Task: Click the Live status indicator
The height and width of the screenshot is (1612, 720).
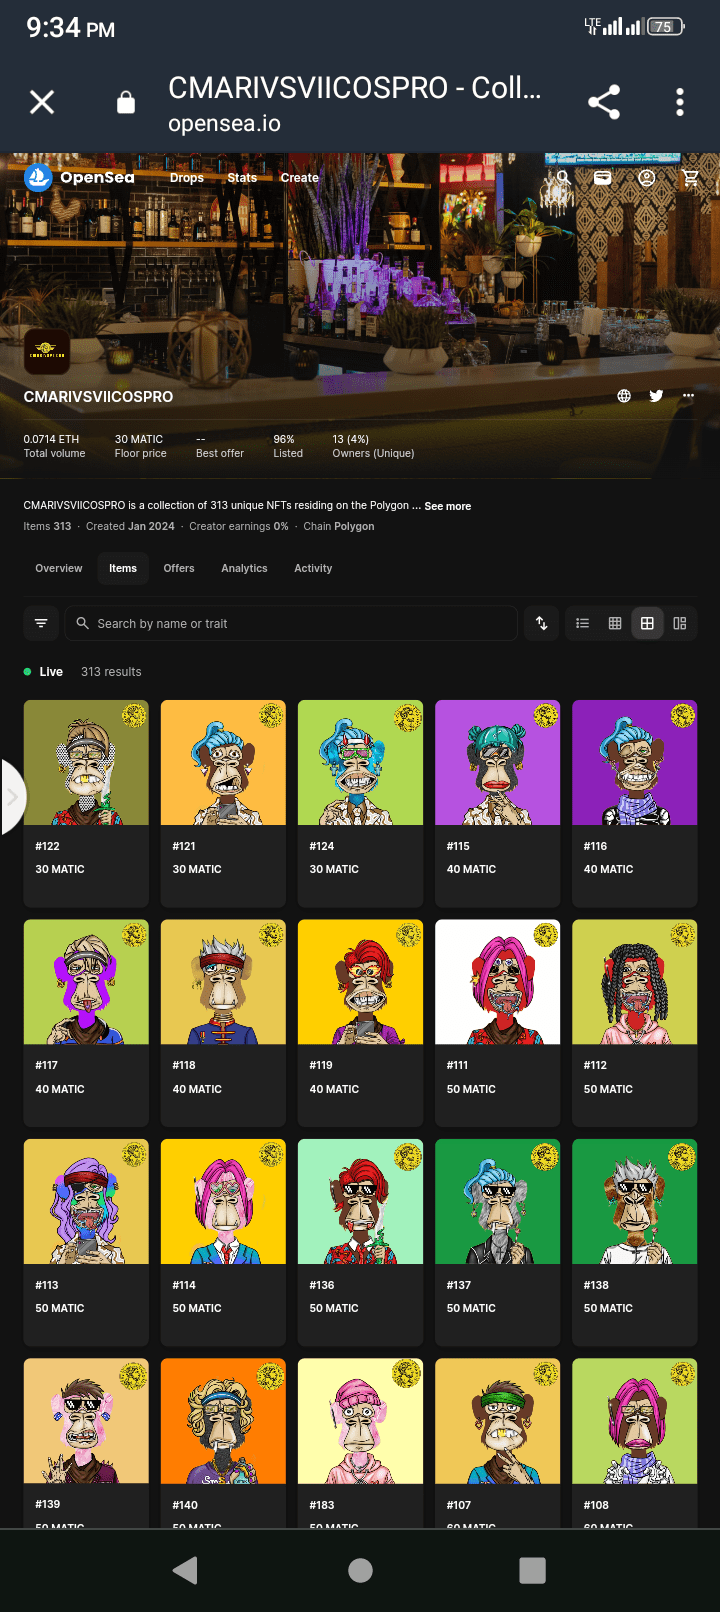Action: point(43,672)
